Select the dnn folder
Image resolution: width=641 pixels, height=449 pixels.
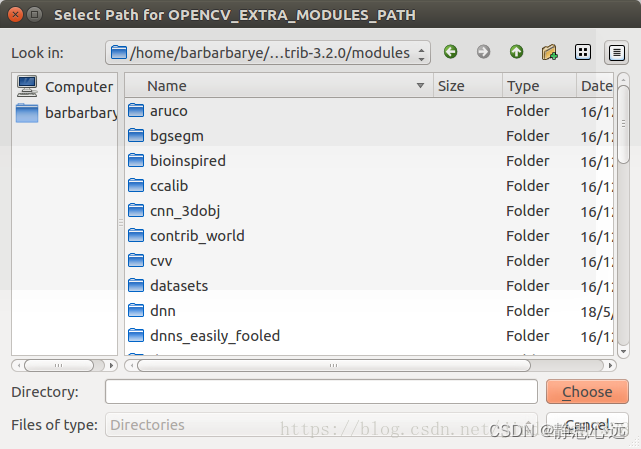(x=369, y=311)
